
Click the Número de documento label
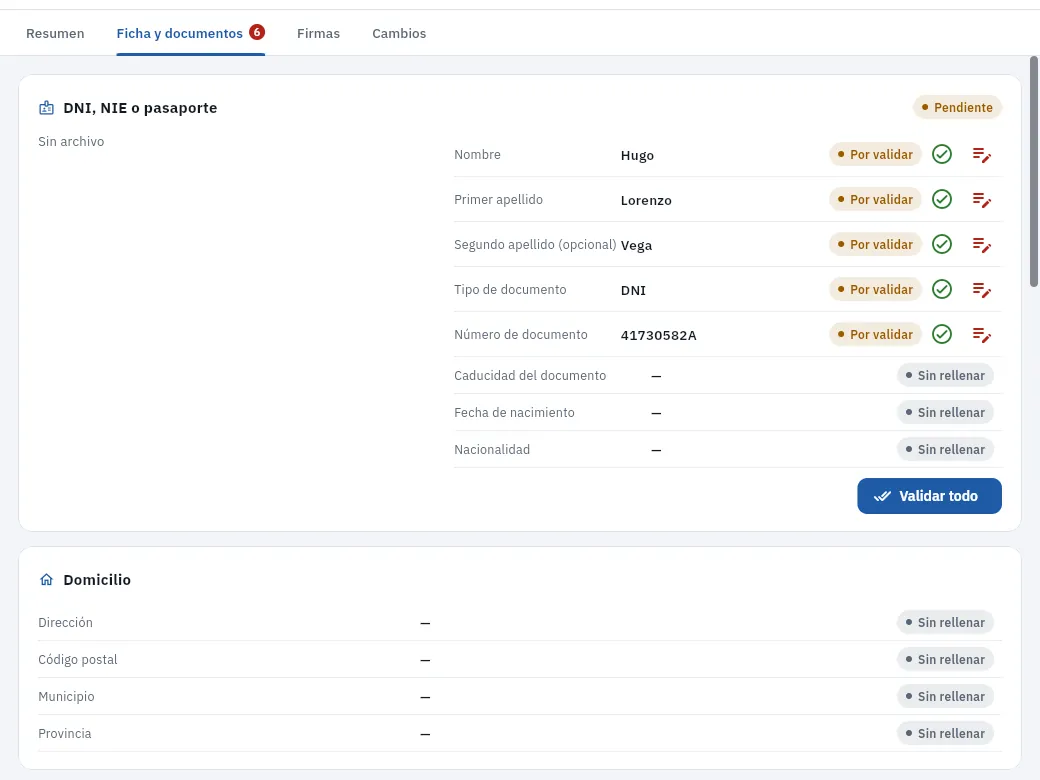(521, 335)
